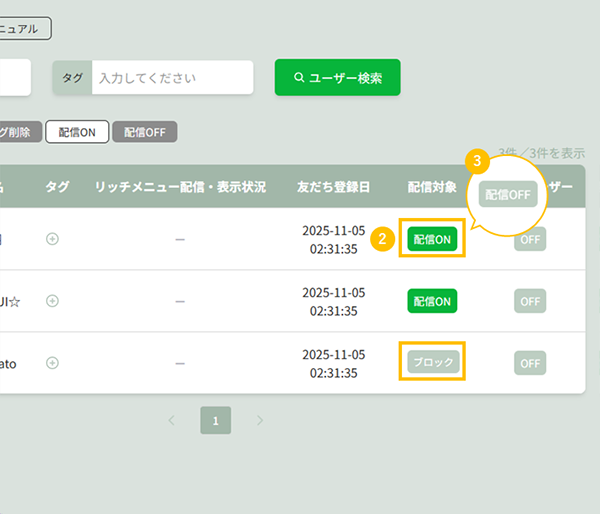Screen dimensions: 600x514
Task: Switch the OFF toggle in UI☆ row
Action: click(x=530, y=301)
